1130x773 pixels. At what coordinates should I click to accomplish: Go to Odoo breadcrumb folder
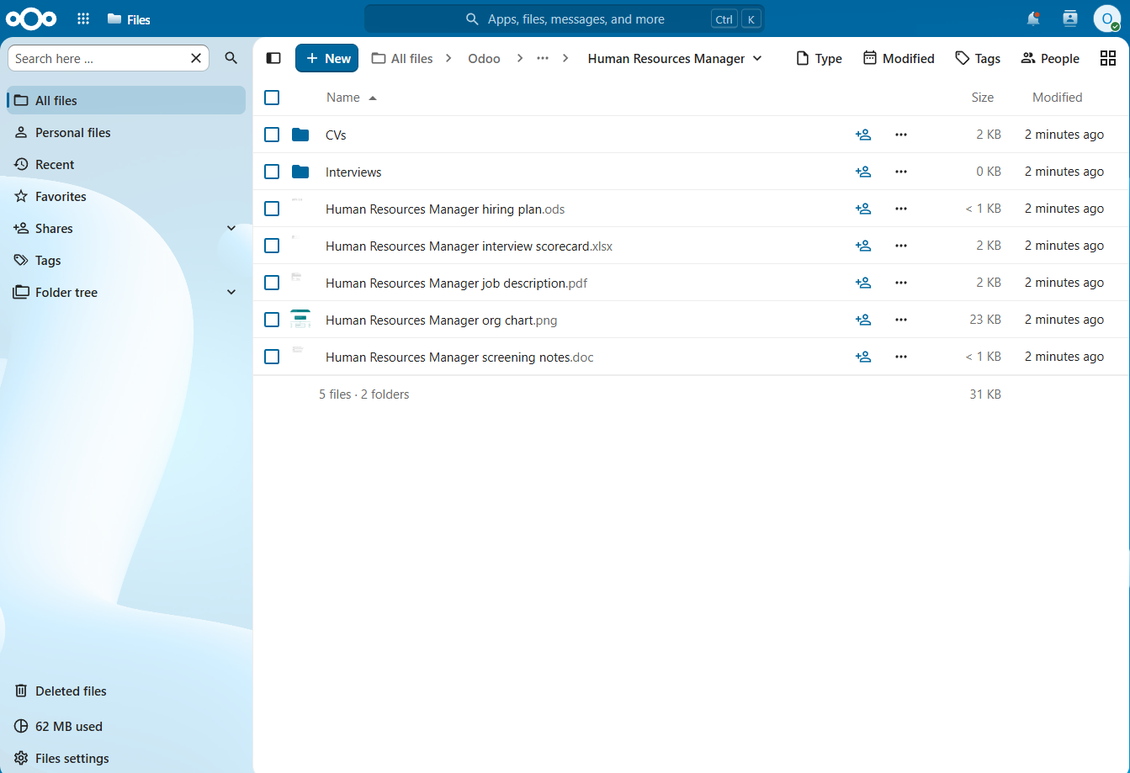(x=484, y=58)
